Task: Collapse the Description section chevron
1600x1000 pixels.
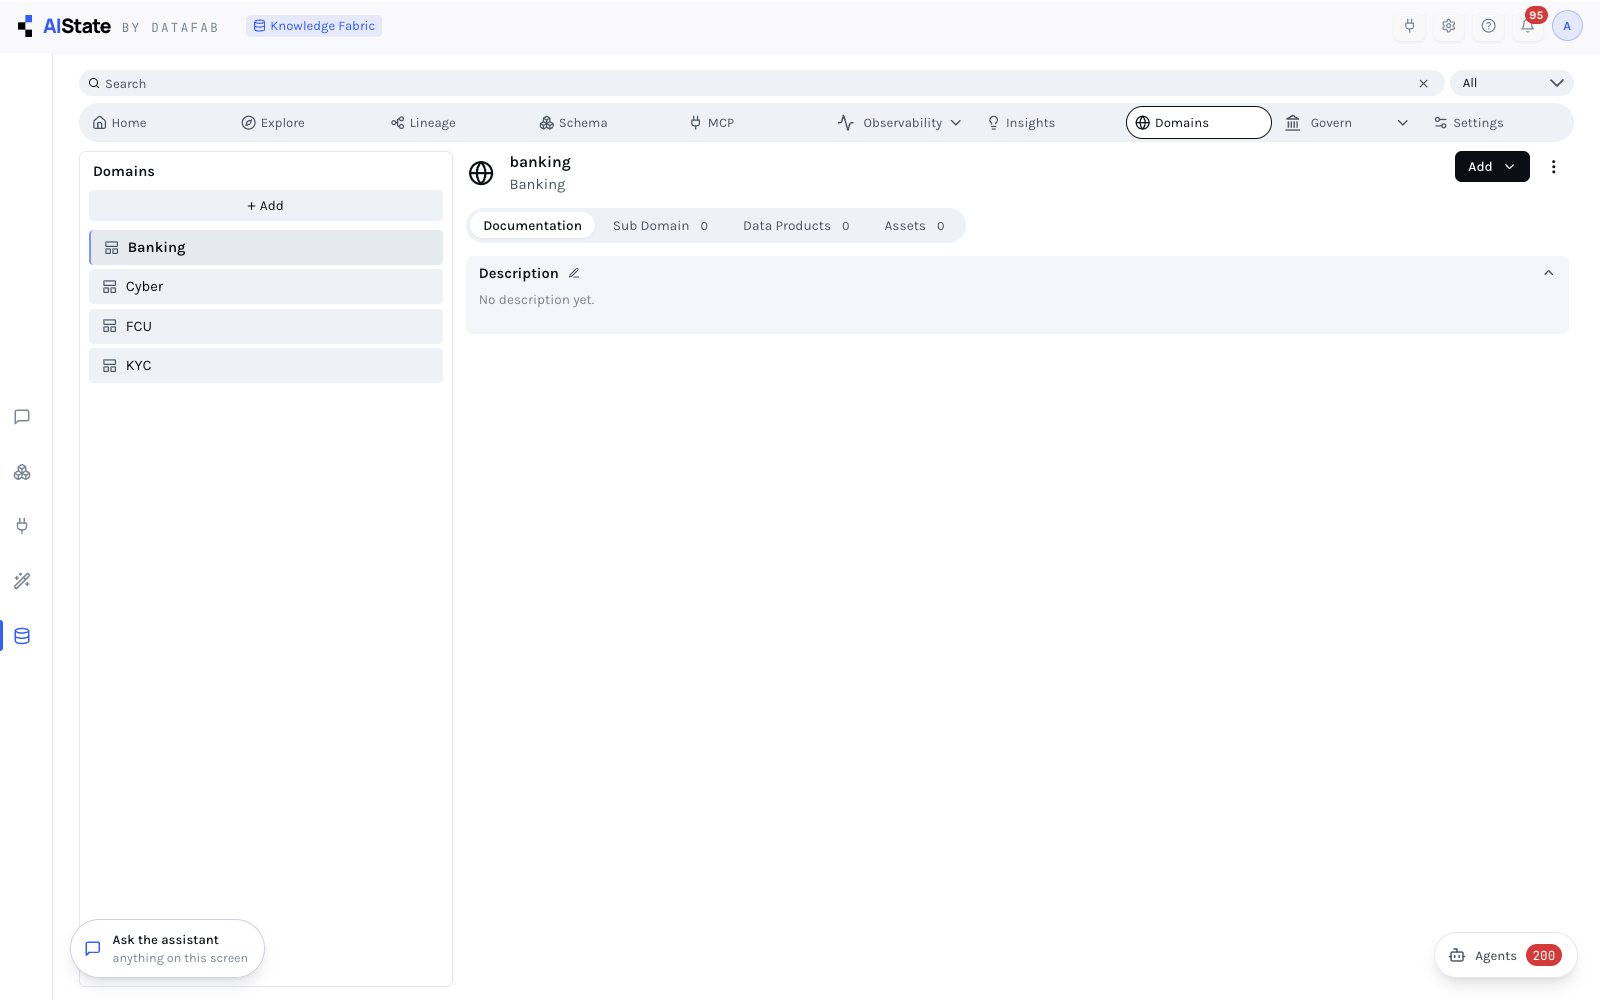Action: (x=1548, y=273)
